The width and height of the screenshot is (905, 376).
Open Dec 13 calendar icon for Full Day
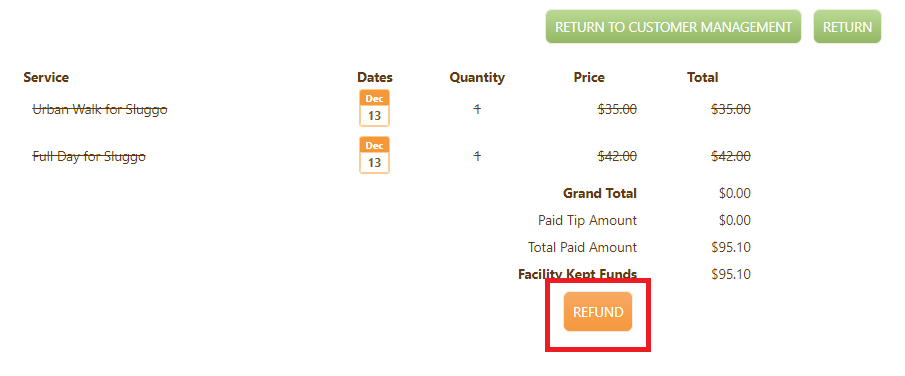[375, 155]
